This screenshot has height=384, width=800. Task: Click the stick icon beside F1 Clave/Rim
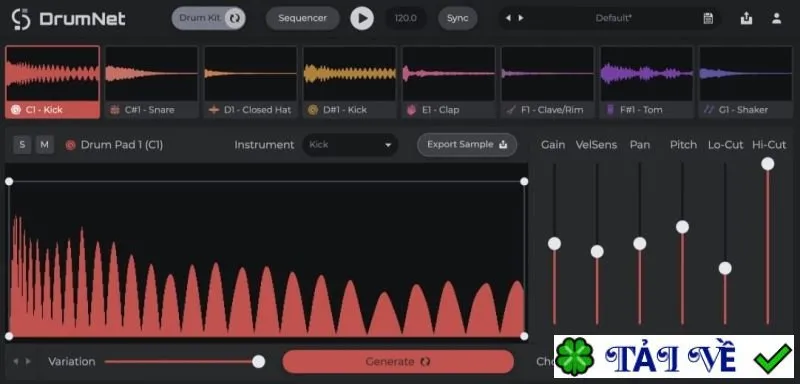(511, 110)
